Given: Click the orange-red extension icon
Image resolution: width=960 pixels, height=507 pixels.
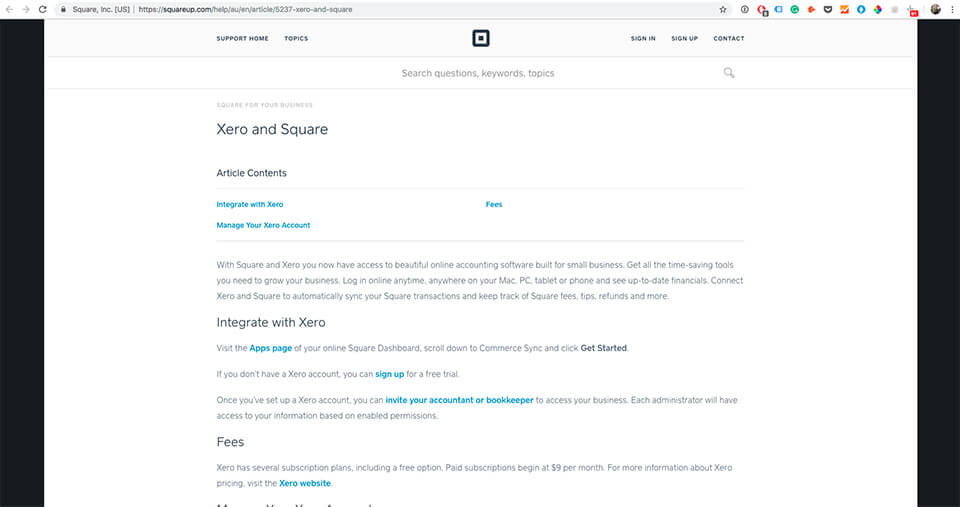Looking at the screenshot, I should coord(811,9).
